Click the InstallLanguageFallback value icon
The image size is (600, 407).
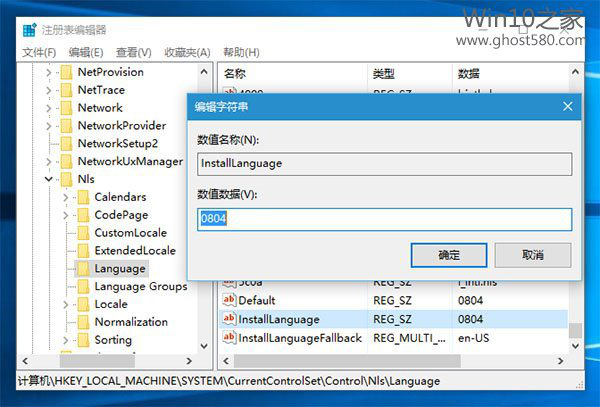tap(229, 338)
